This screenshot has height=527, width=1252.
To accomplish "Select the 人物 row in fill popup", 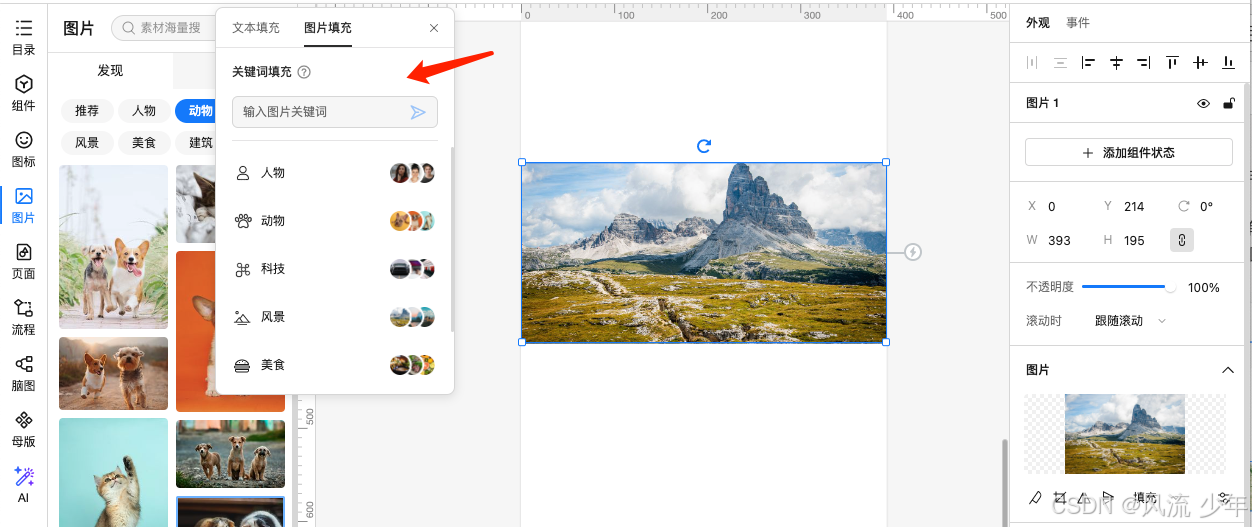I will 334,173.
